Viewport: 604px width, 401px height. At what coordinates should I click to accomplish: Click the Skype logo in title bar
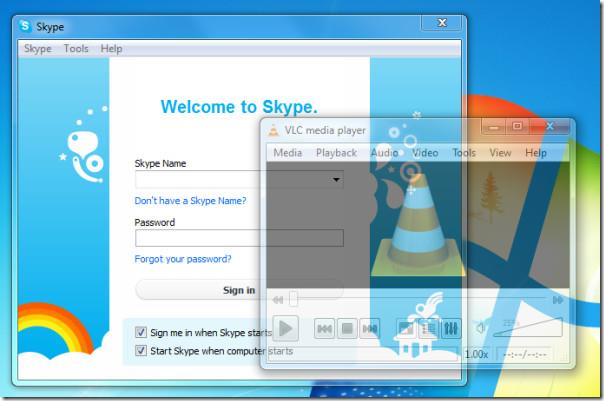(25, 26)
